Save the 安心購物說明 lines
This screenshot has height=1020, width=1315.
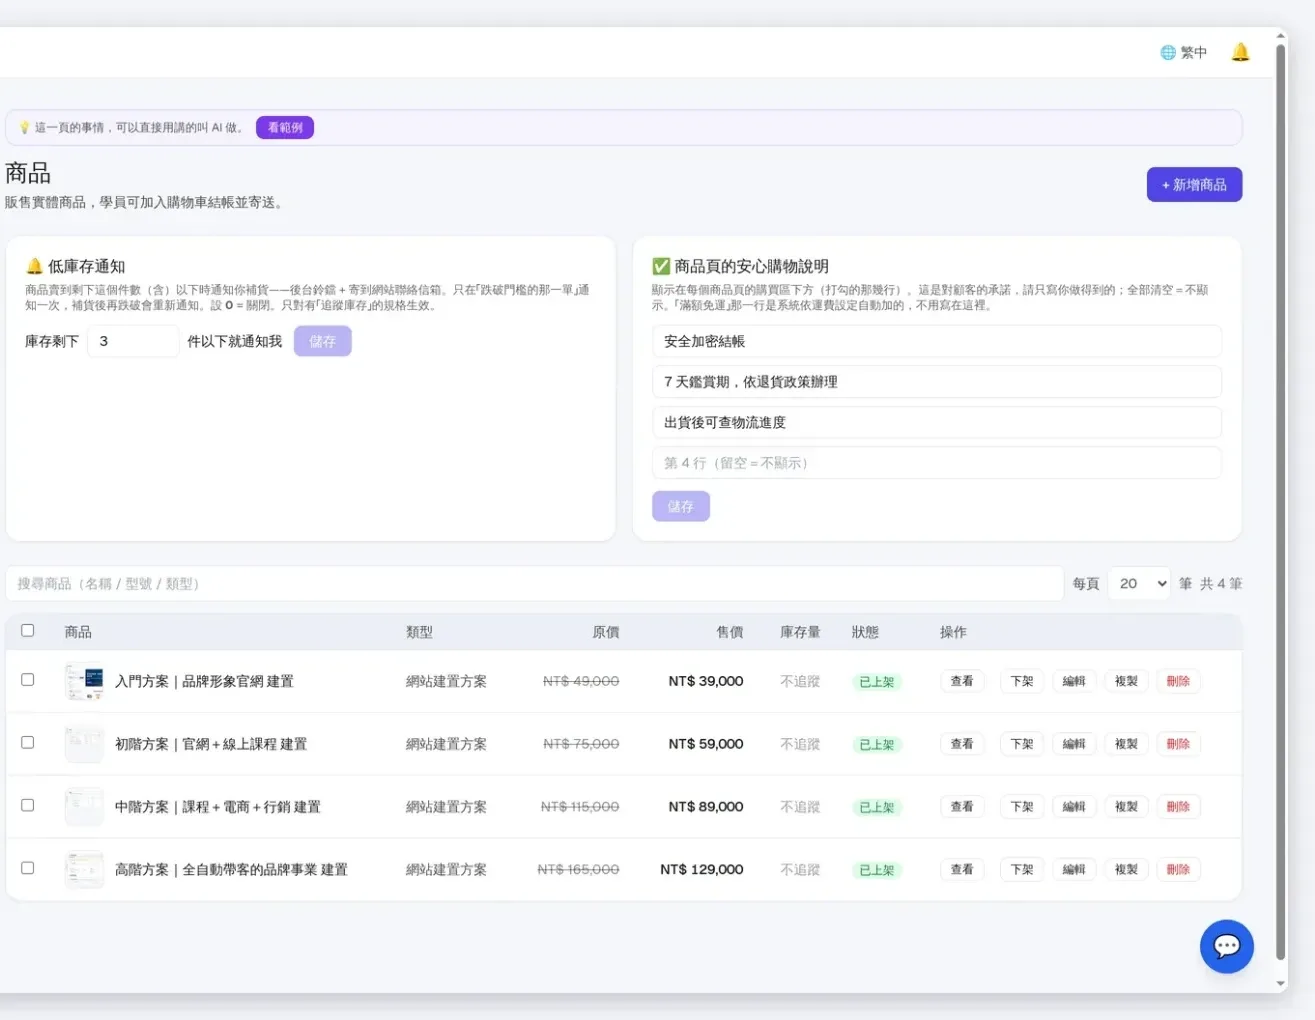pyautogui.click(x=681, y=507)
